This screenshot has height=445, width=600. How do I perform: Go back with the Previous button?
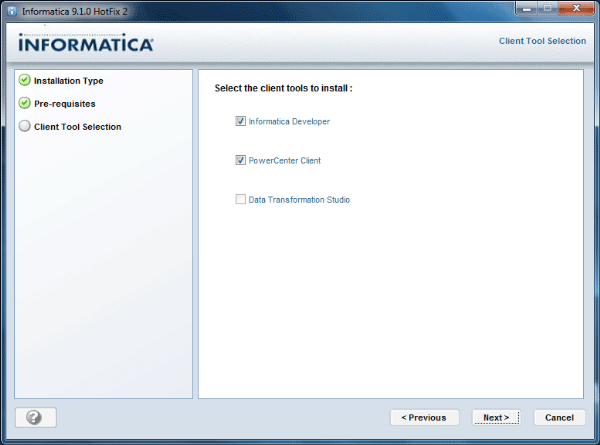tap(424, 417)
